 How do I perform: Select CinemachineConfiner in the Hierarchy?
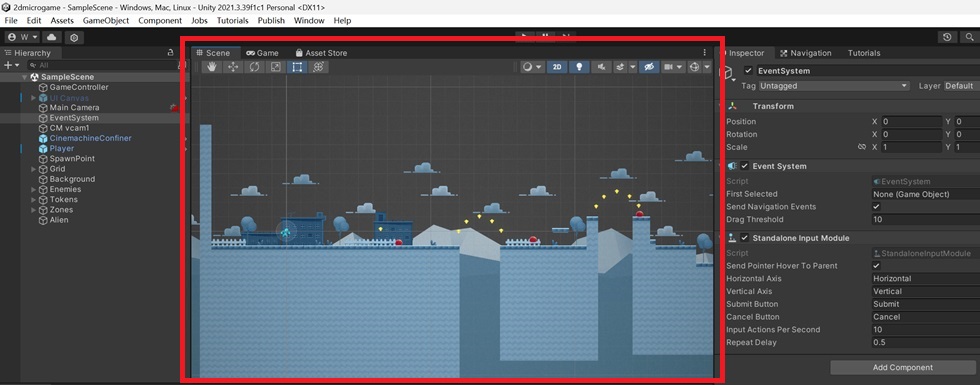pos(91,138)
